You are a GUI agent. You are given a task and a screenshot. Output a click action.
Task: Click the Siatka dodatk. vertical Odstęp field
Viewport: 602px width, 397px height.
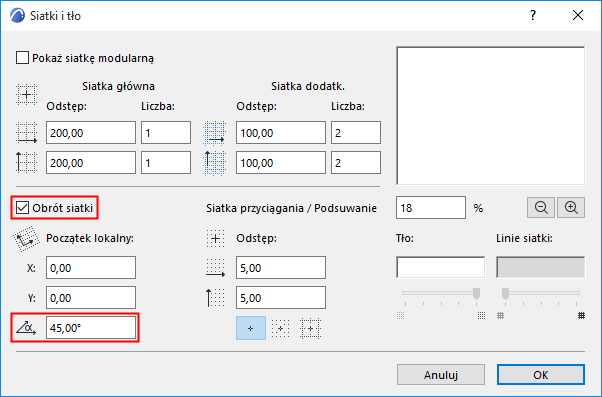tap(281, 162)
